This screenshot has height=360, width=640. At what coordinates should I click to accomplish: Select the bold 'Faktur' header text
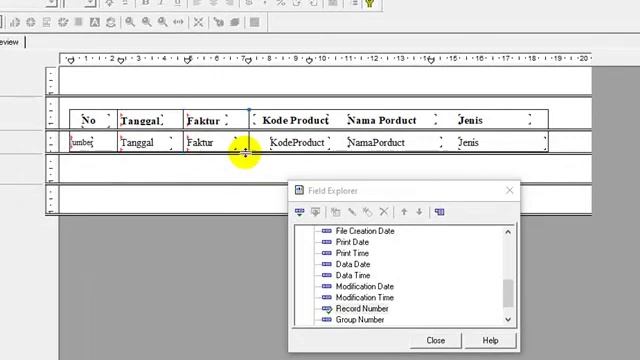pyautogui.click(x=207, y=120)
